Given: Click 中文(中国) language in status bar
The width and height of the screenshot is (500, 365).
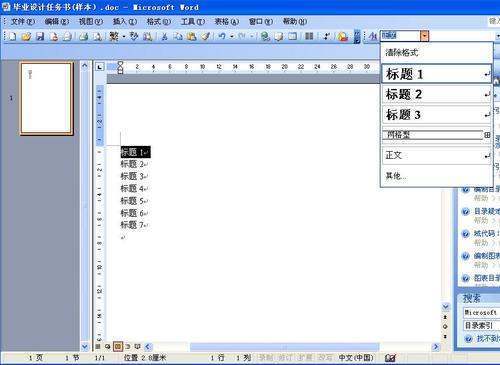Looking at the screenshot, I should point(356,358).
